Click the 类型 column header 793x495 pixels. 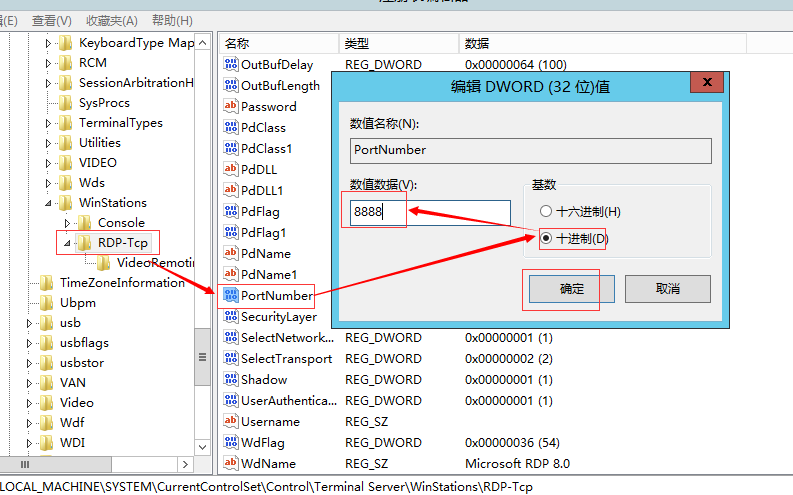click(399, 43)
